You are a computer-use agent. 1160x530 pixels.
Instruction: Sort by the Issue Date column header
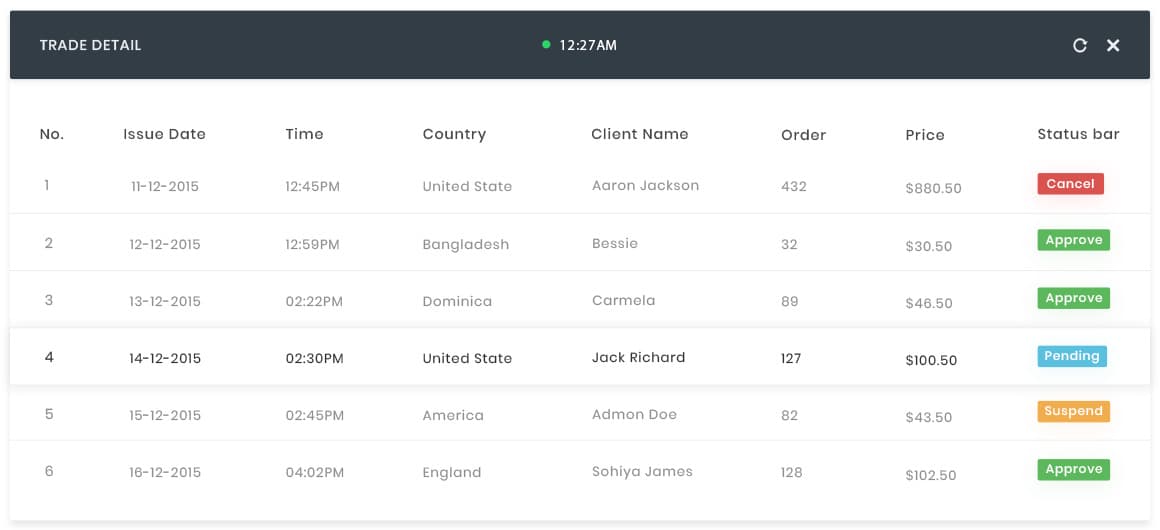164,134
